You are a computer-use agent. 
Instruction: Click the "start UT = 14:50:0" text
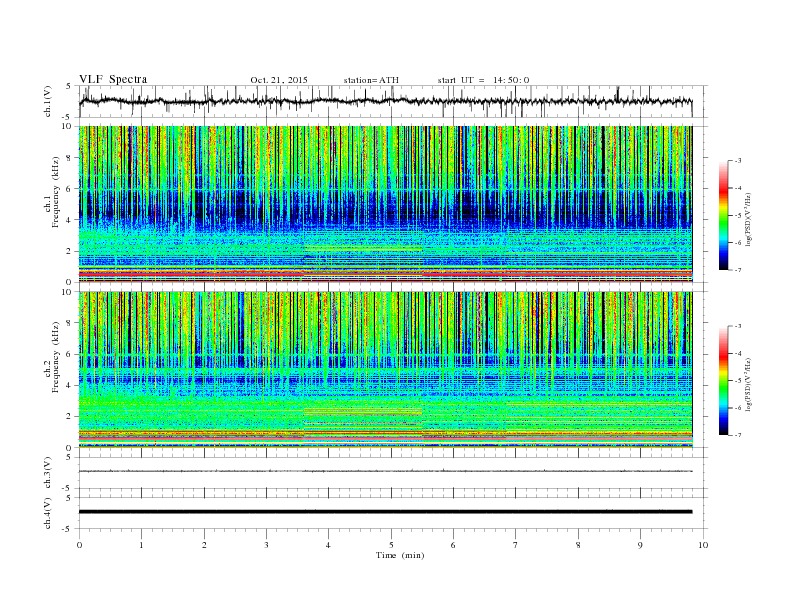(483, 80)
